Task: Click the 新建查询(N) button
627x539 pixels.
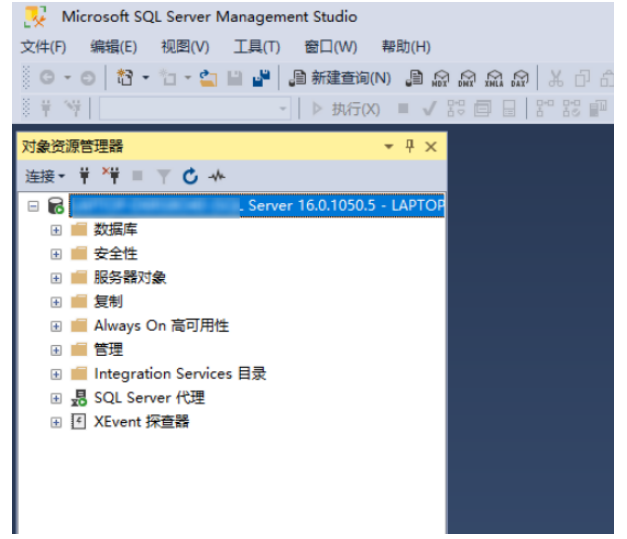Action: (x=340, y=78)
